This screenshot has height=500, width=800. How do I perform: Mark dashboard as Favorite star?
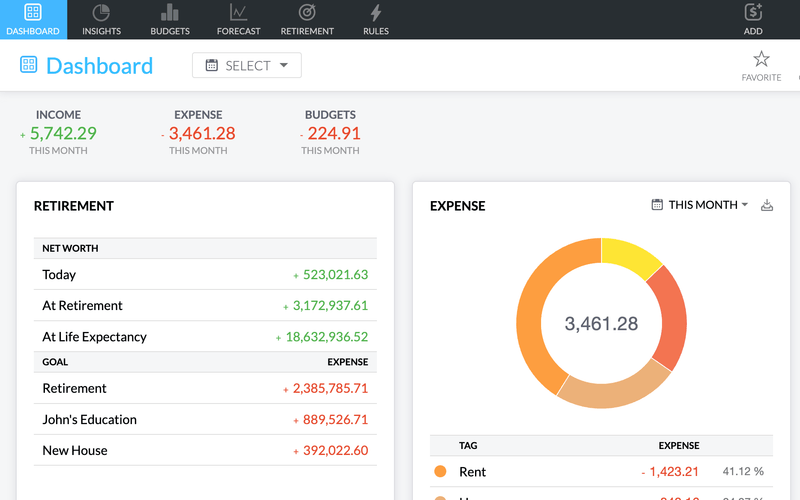coord(761,59)
